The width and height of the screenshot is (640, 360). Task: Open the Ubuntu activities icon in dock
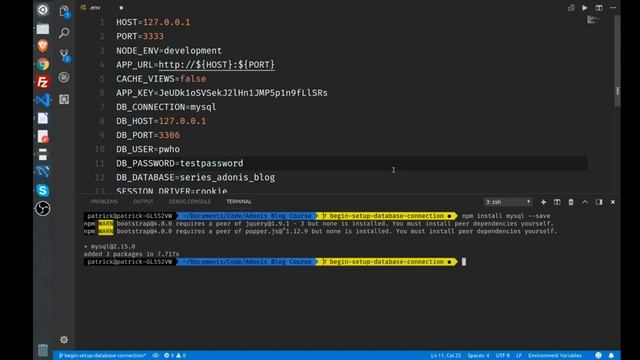(x=42, y=10)
